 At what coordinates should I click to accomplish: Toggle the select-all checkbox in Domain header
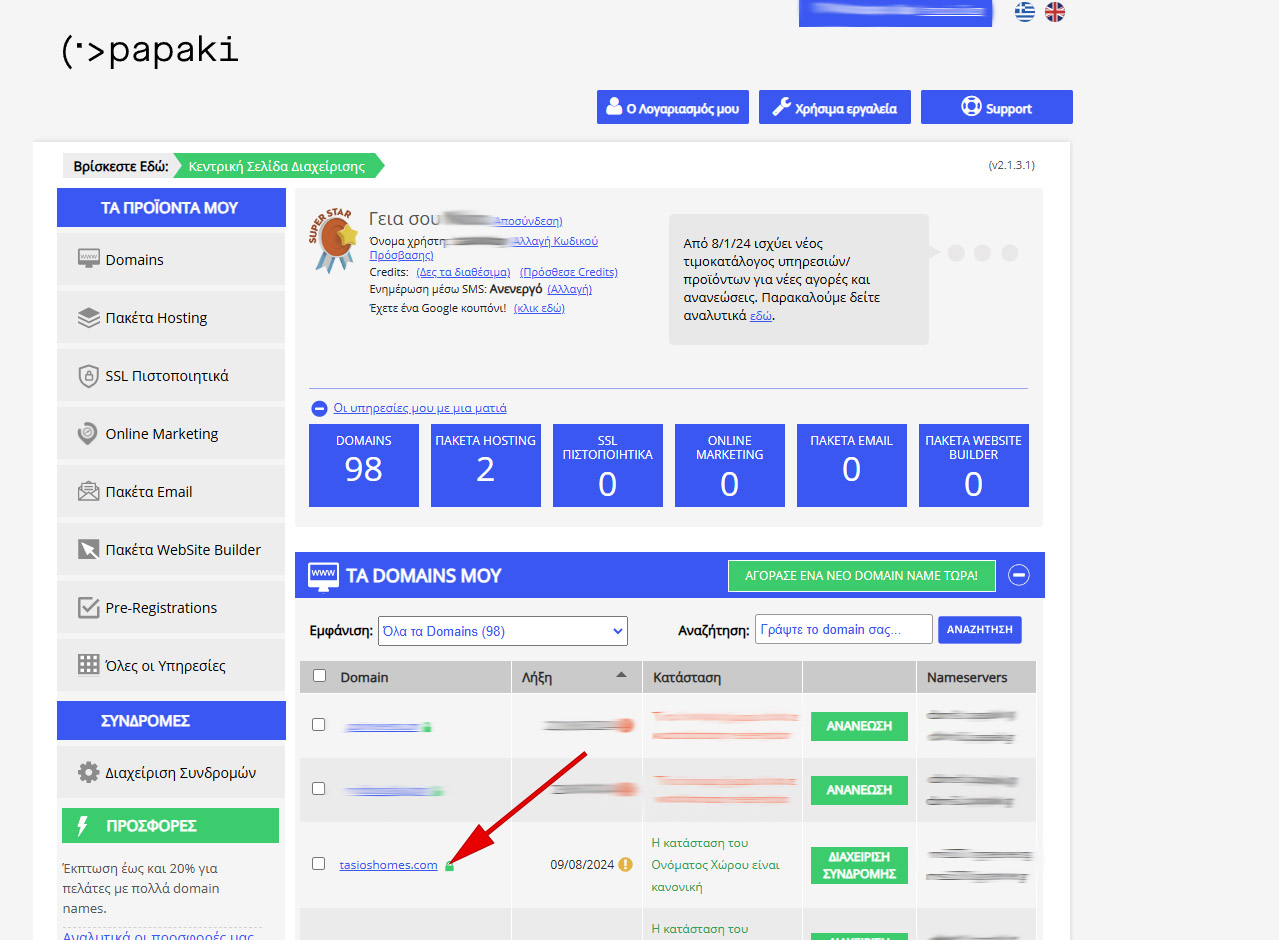pos(319,676)
